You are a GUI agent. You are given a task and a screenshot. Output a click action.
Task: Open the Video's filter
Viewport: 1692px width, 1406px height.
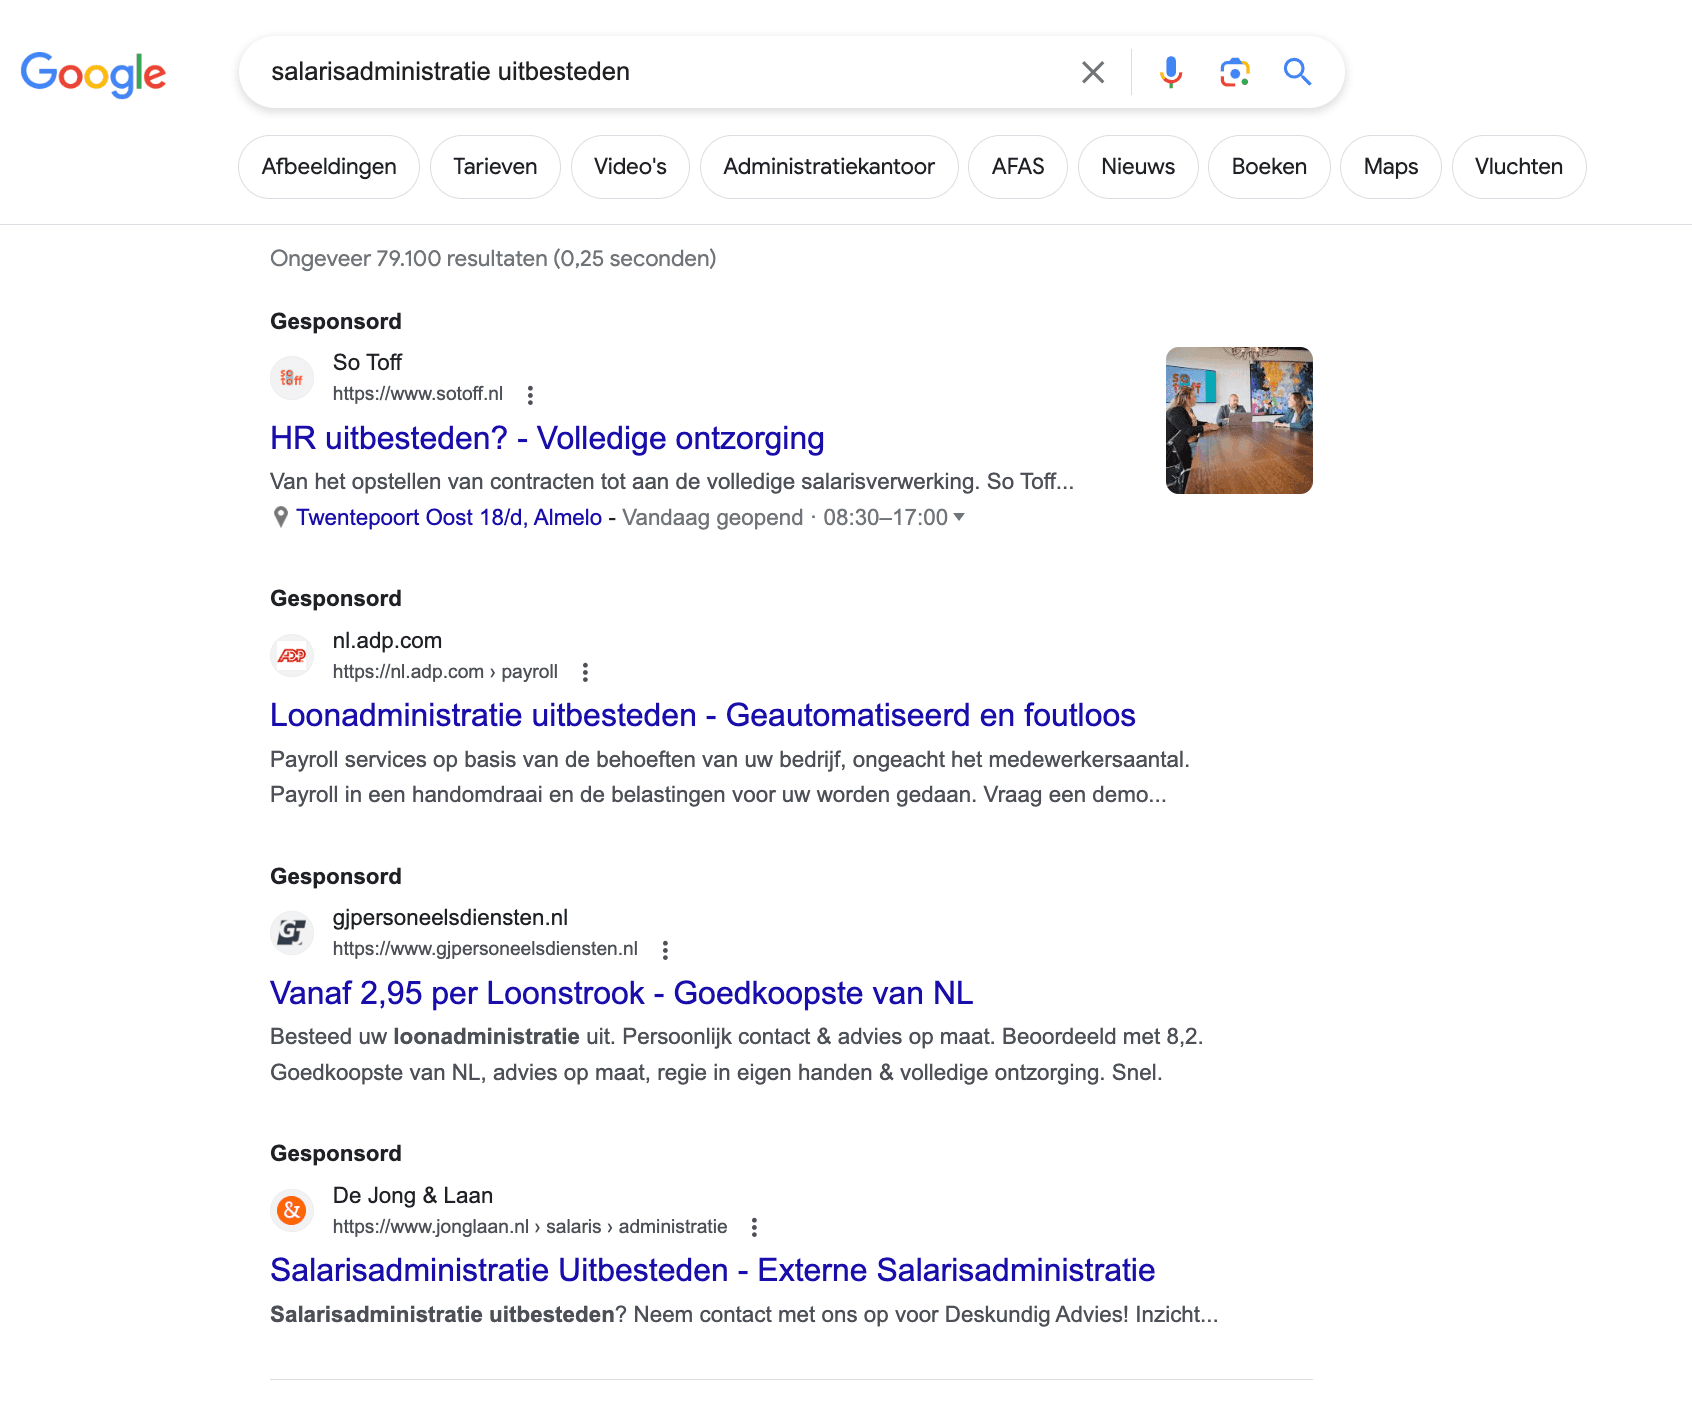[630, 167]
